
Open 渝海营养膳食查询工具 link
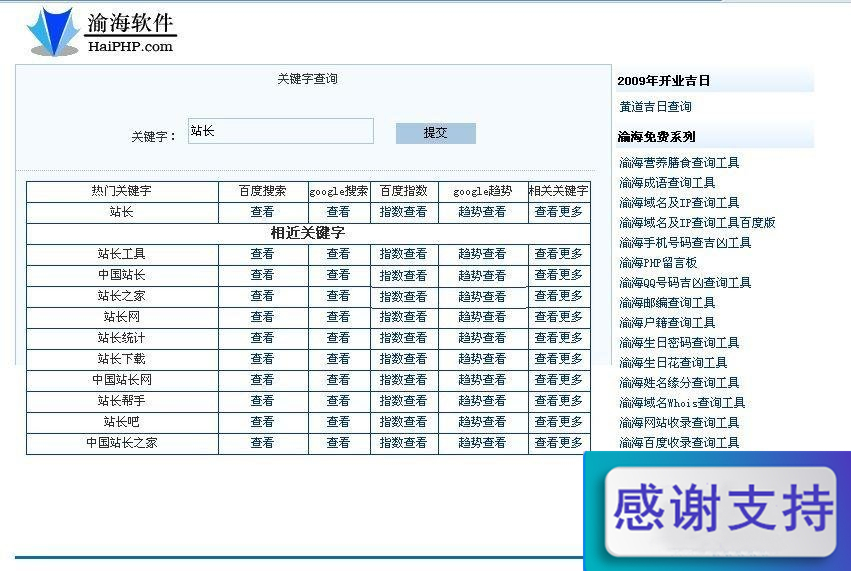coord(679,162)
